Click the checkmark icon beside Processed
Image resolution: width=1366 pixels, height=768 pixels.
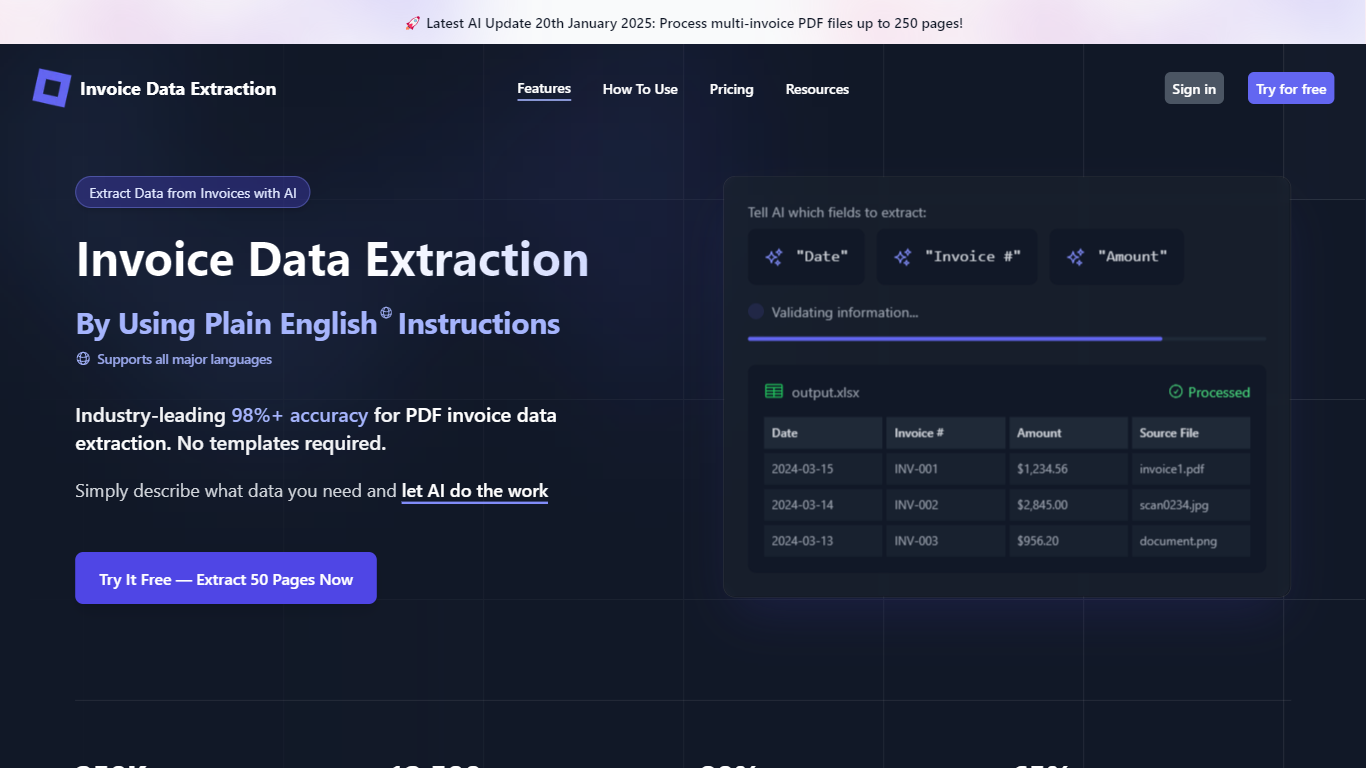(x=1176, y=392)
